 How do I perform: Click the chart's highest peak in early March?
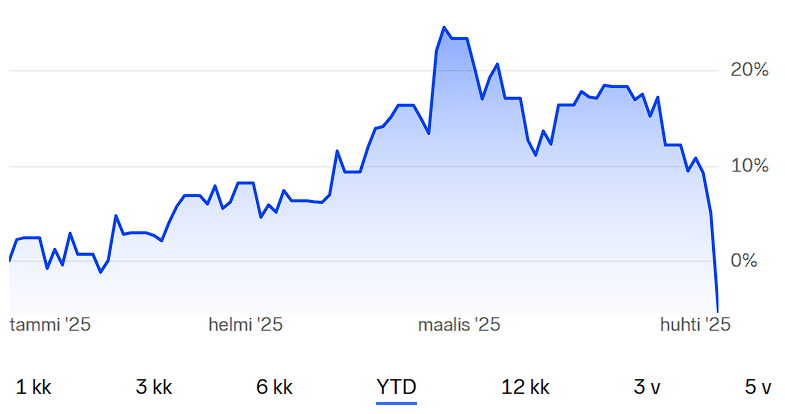444,28
